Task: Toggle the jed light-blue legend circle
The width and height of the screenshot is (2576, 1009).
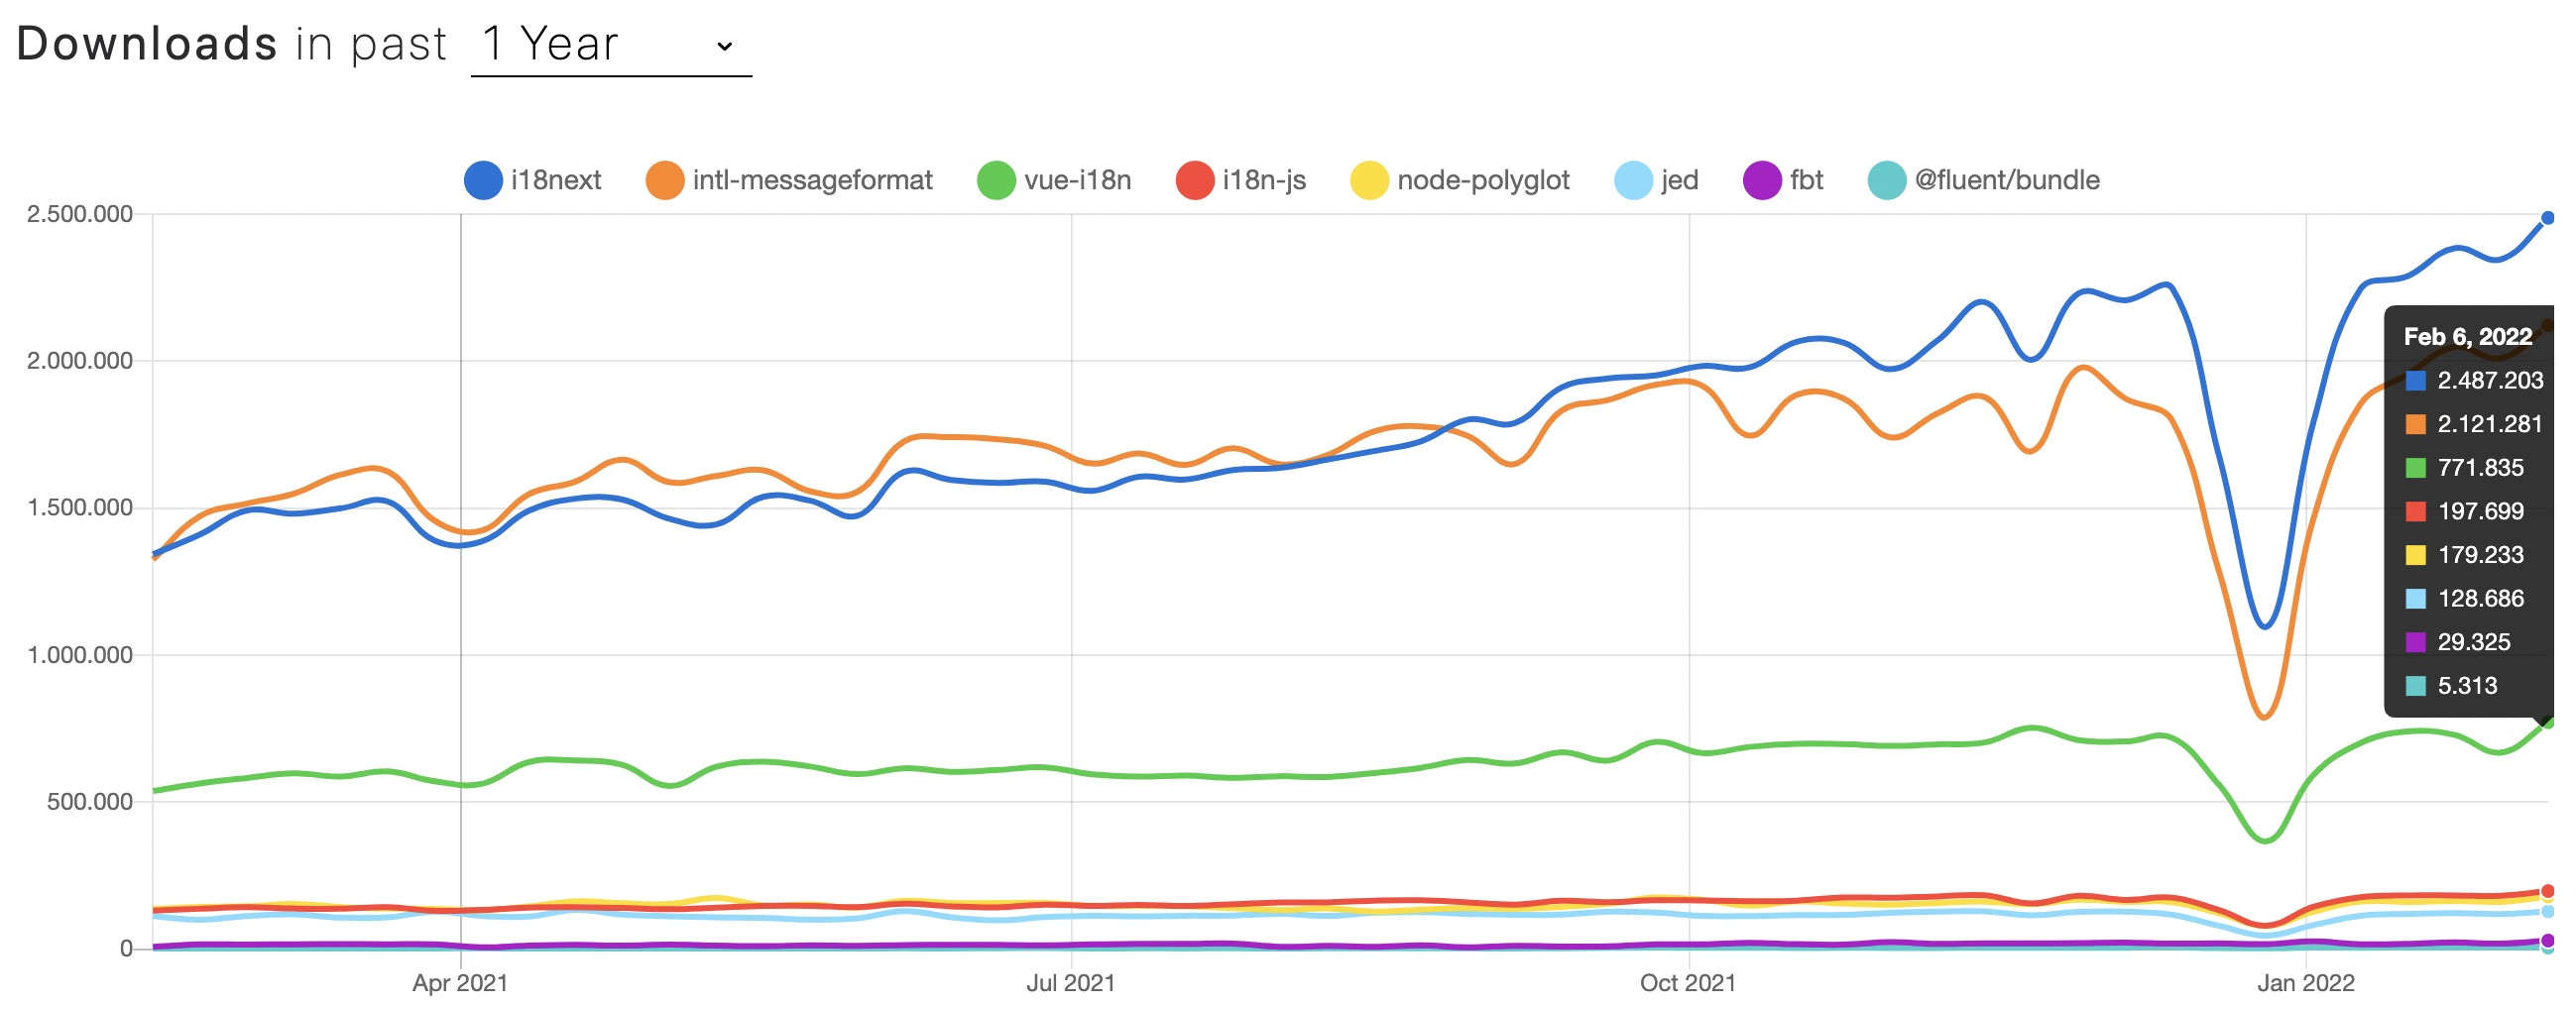Action: [x=1633, y=181]
